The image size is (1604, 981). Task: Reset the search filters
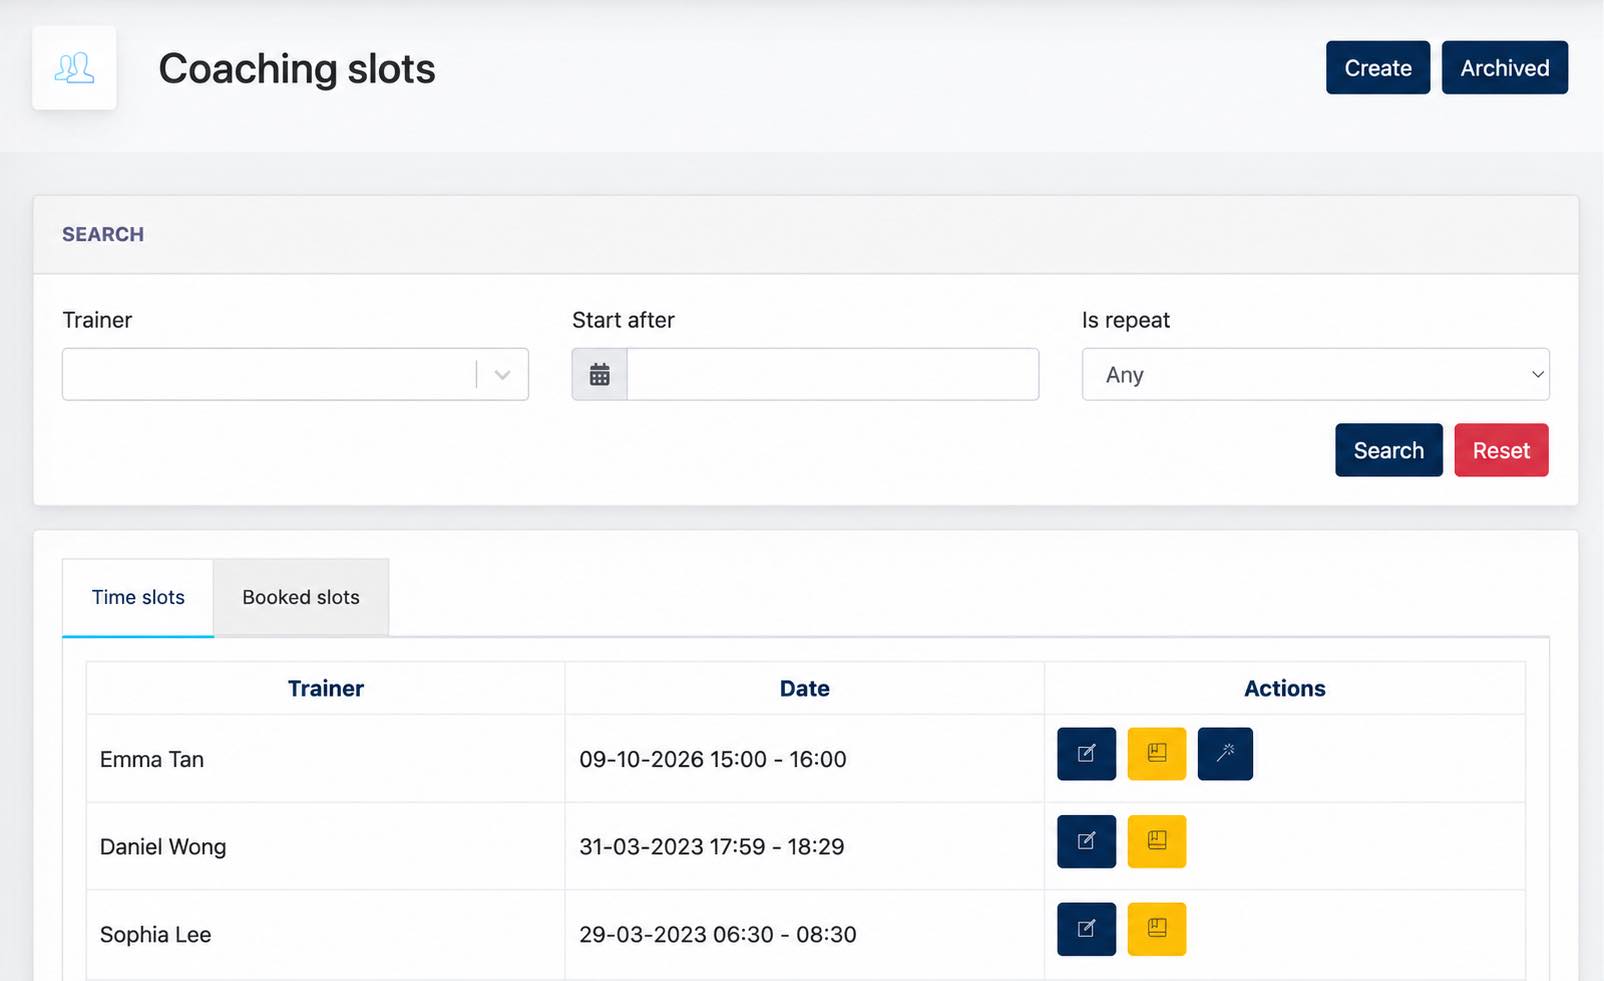1501,450
